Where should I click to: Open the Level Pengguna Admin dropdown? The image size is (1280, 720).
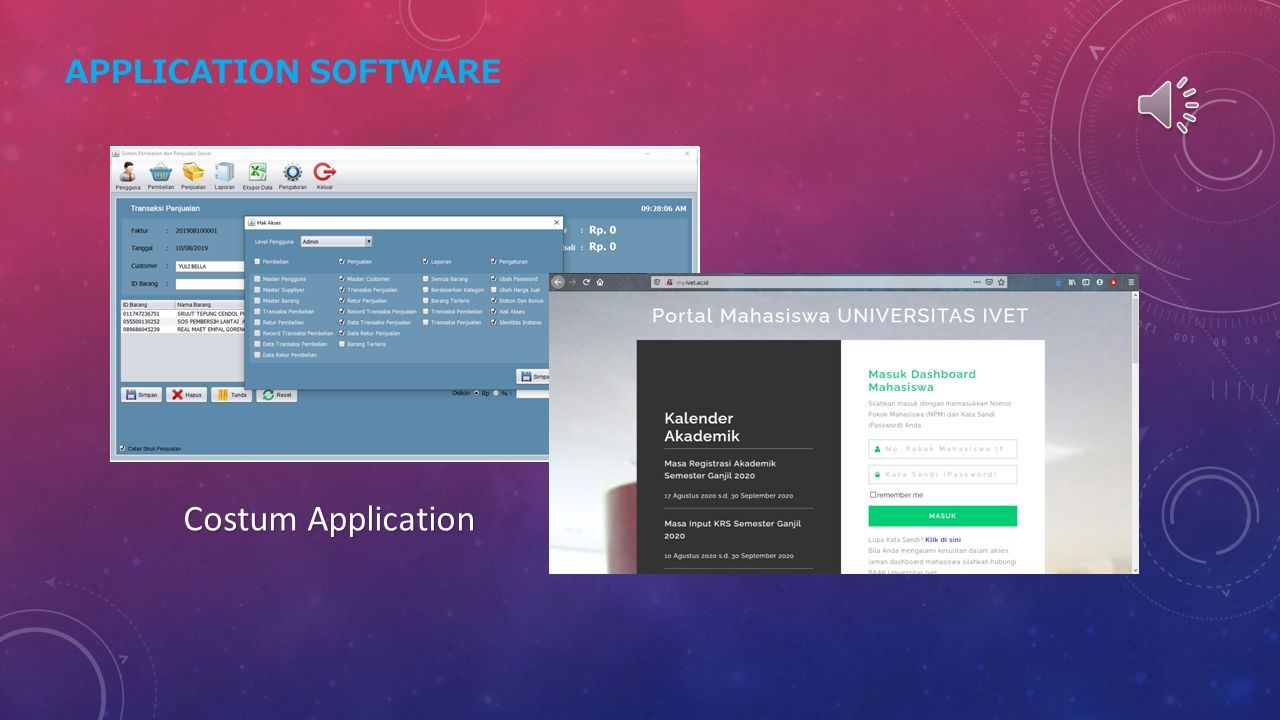[x=336, y=241]
